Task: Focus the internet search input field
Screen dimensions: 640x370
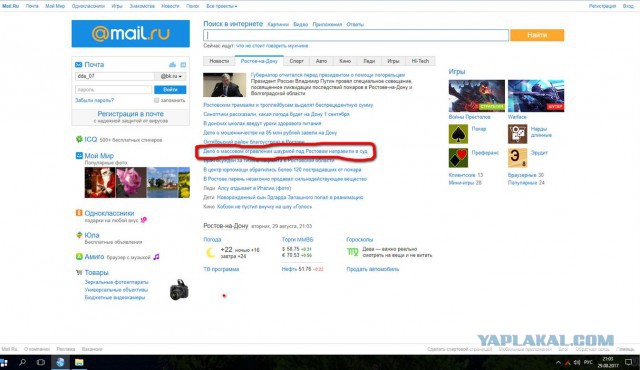Action: click(356, 35)
